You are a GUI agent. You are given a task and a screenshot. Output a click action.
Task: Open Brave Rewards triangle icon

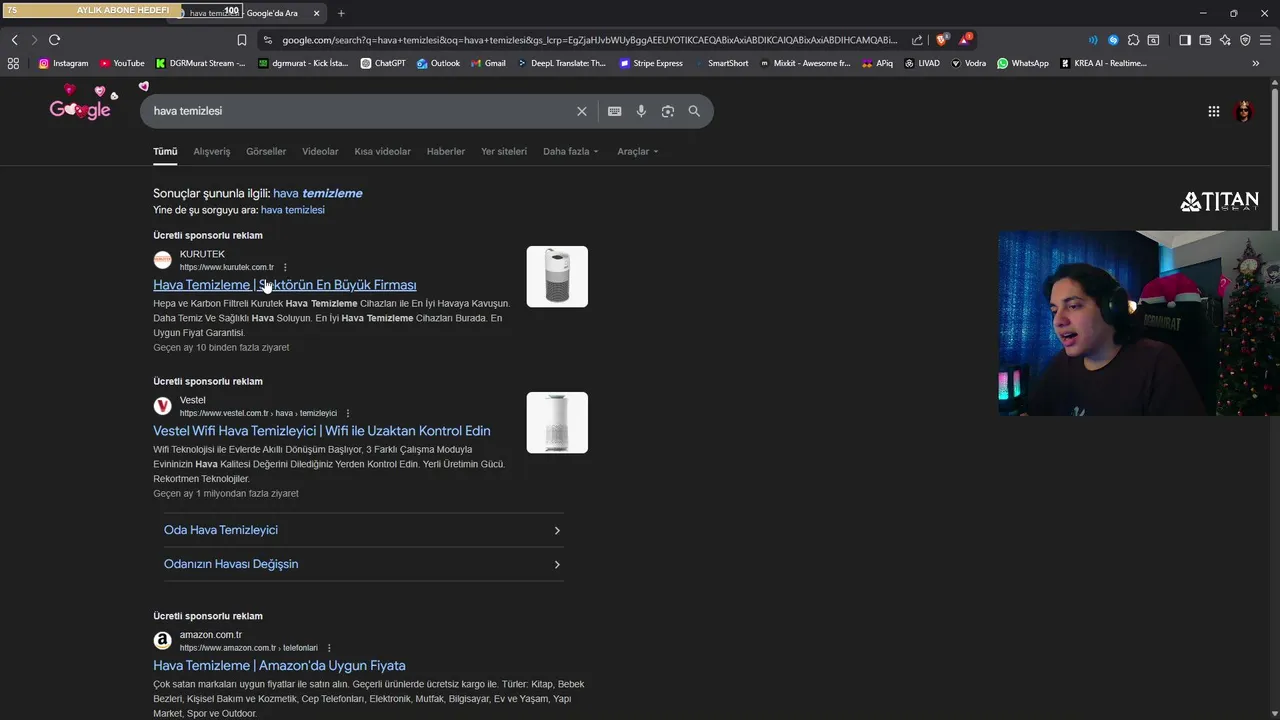(965, 40)
